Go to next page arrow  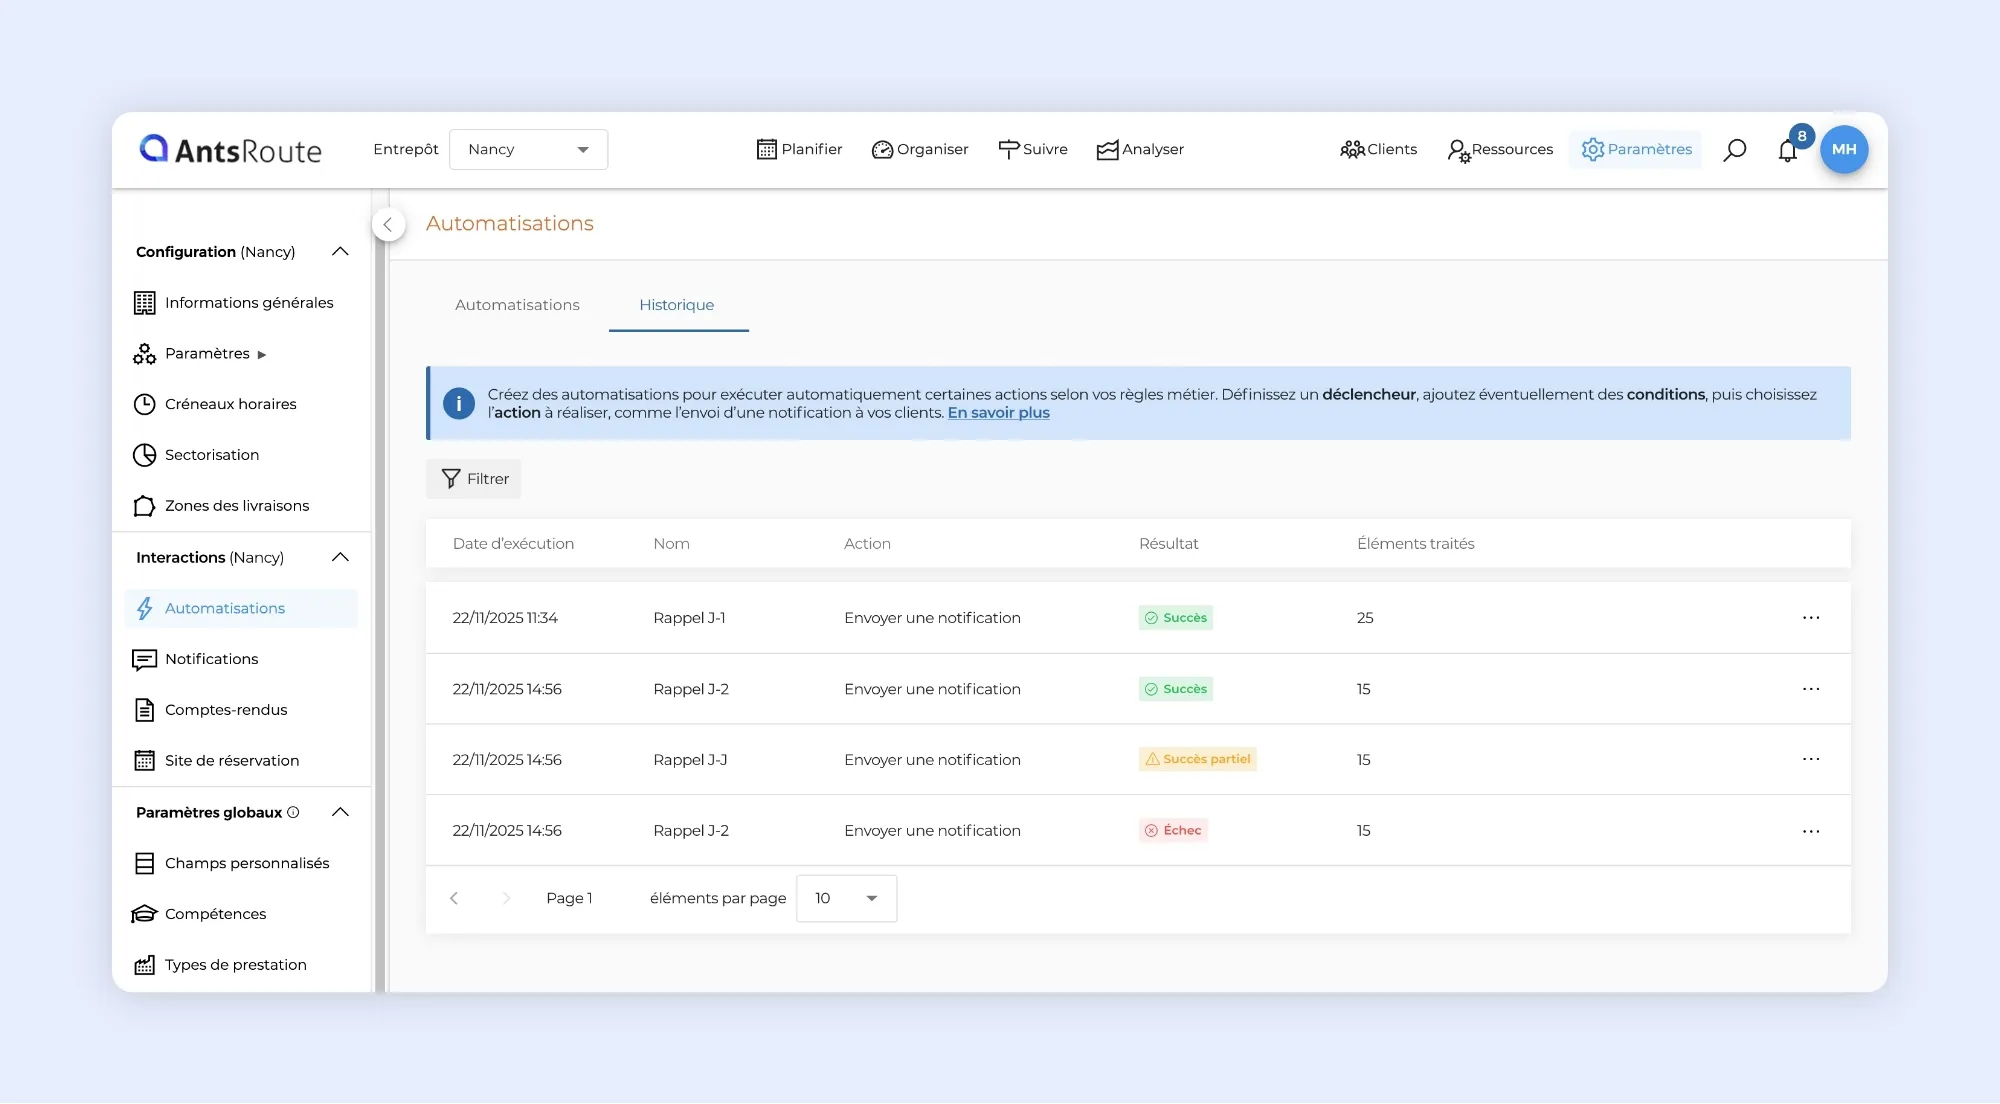pyautogui.click(x=506, y=898)
